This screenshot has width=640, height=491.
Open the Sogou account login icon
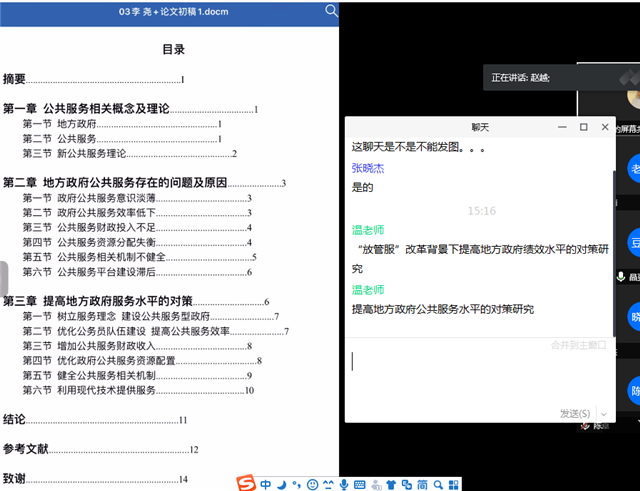tap(376, 484)
